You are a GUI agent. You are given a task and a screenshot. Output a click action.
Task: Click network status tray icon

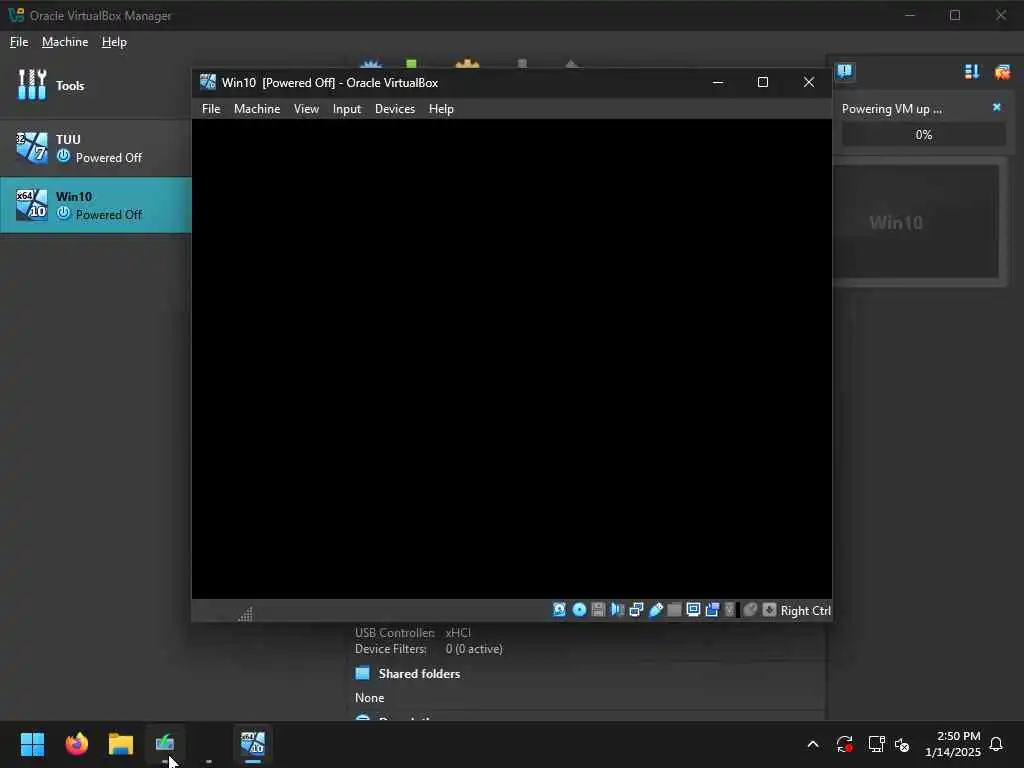[x=876, y=744]
